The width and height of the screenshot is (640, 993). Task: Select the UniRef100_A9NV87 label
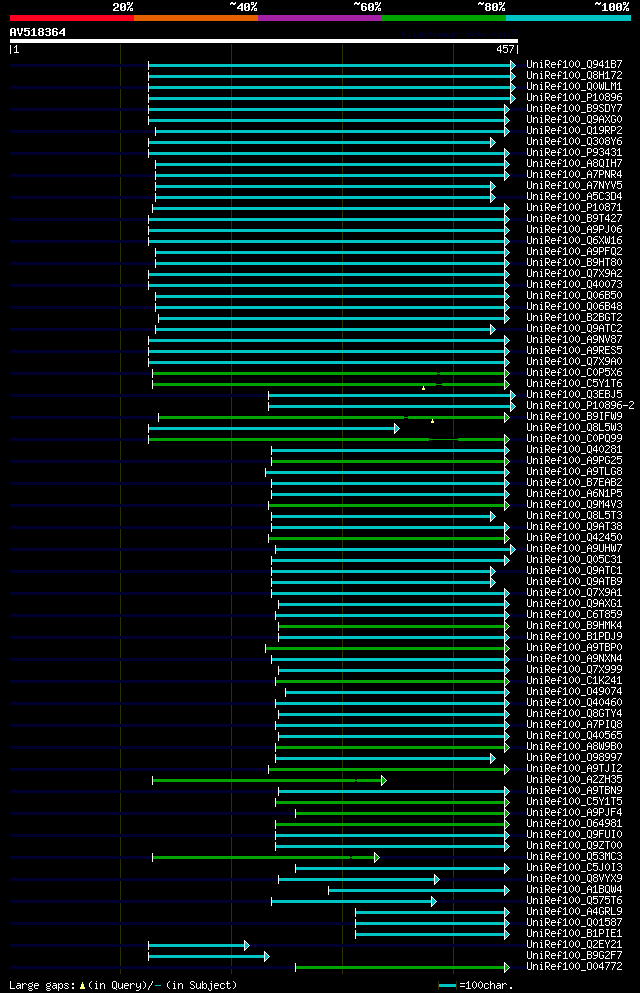(574, 339)
